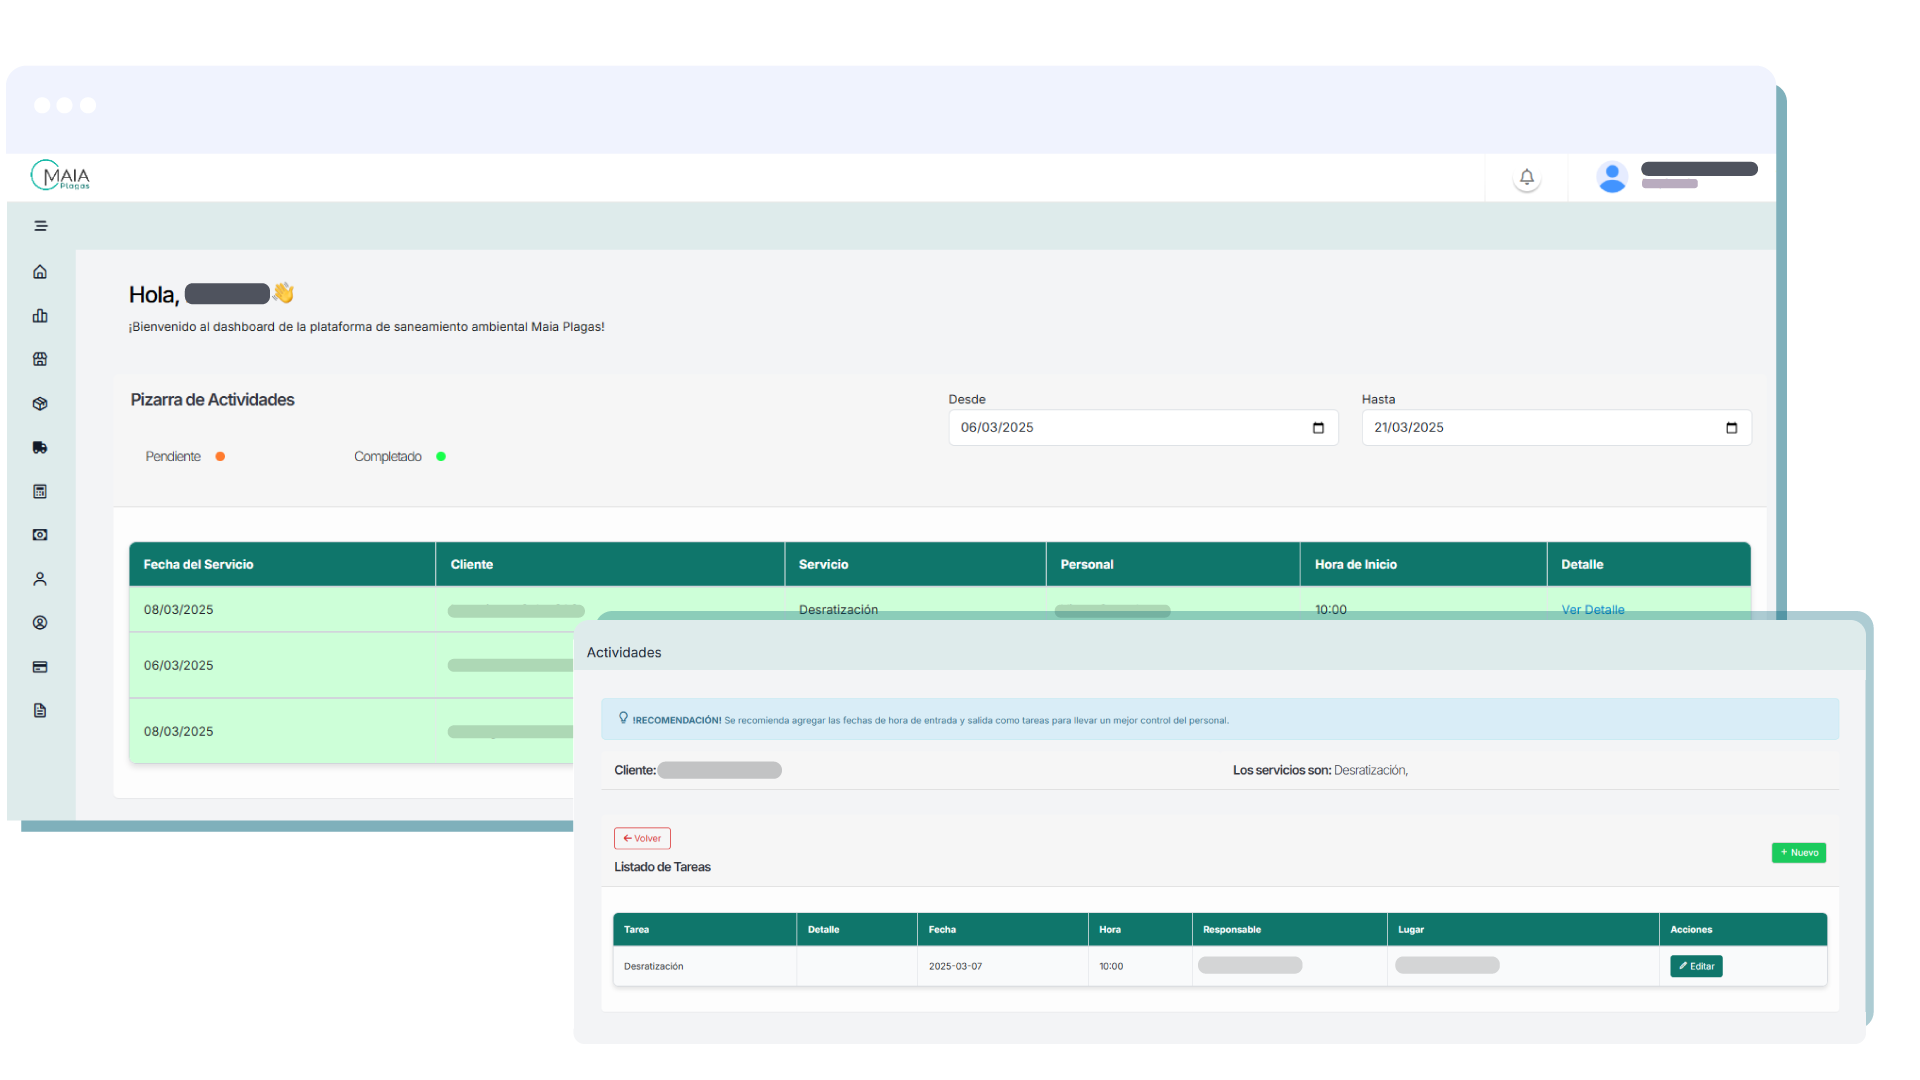Click the delivery truck sidebar icon
The height and width of the screenshot is (1080, 1920).
[x=40, y=447]
